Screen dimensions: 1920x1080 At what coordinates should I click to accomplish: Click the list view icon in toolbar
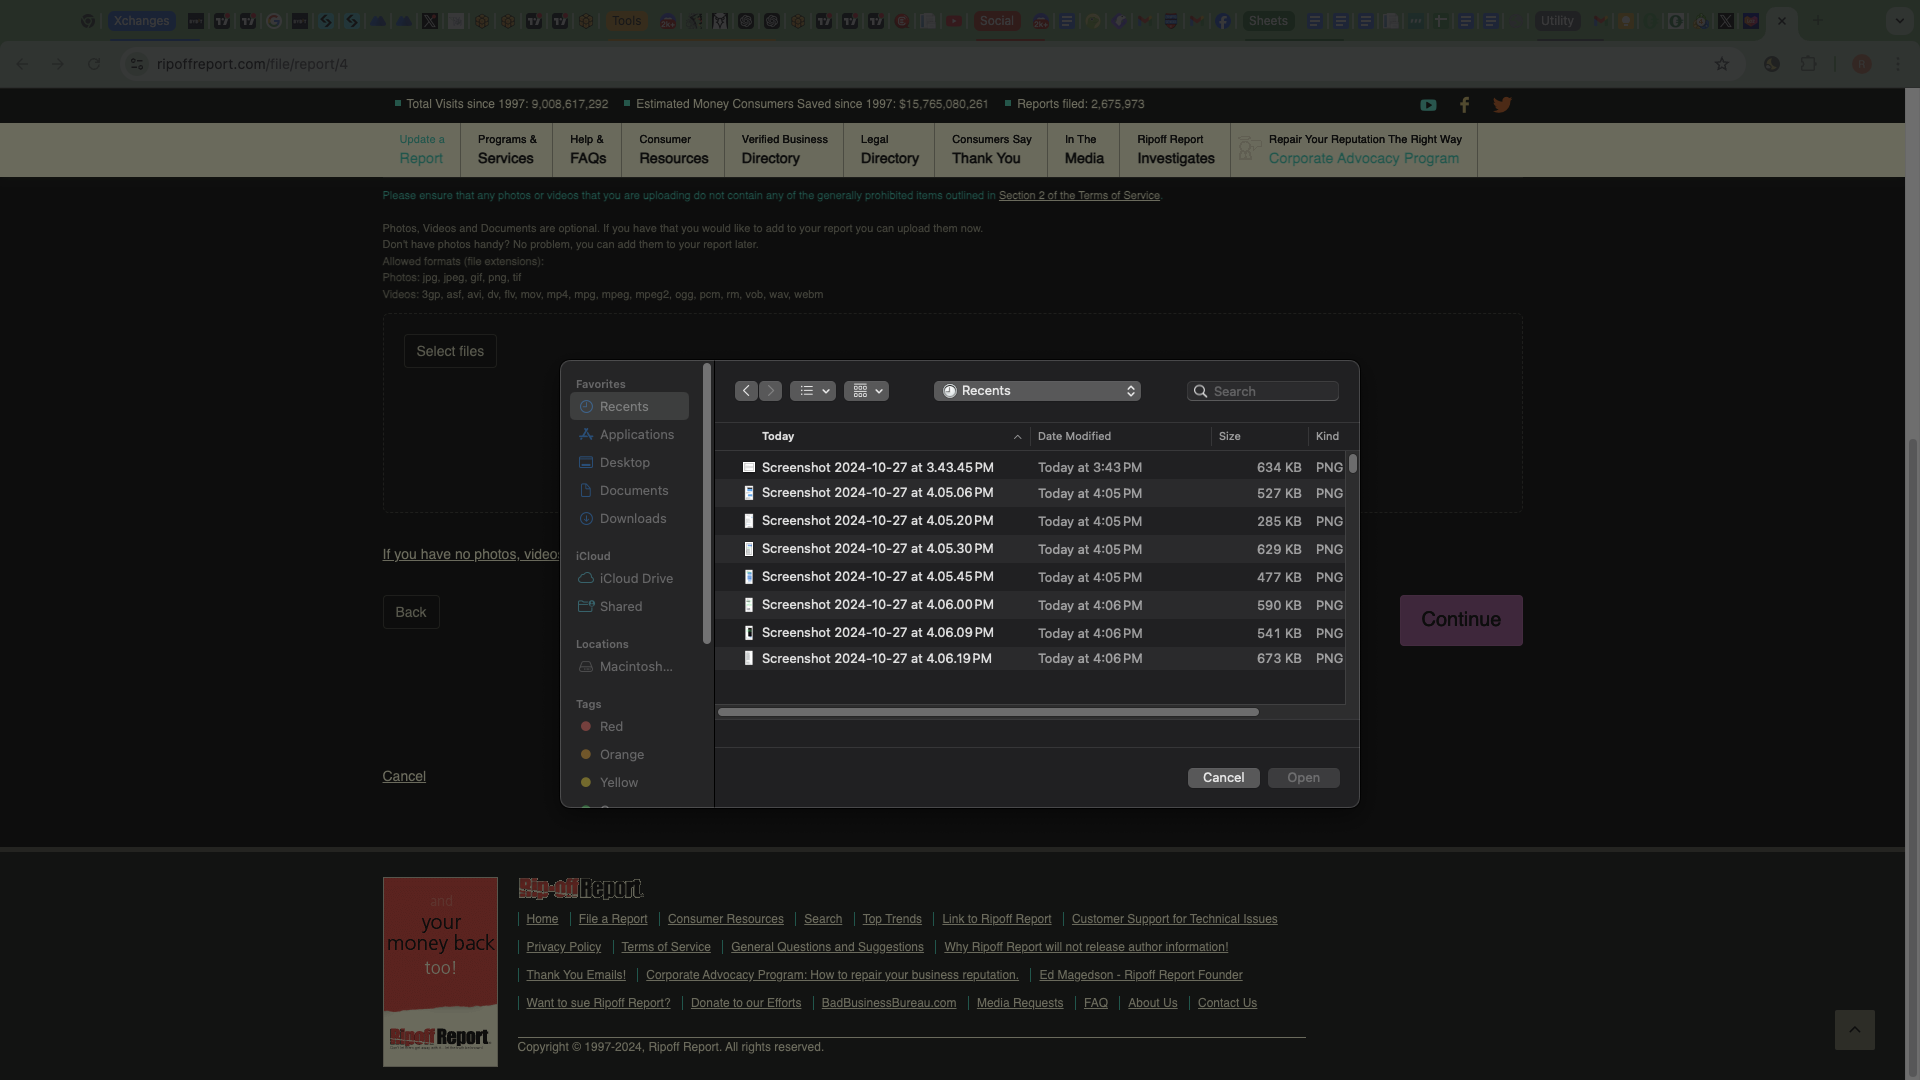point(807,392)
